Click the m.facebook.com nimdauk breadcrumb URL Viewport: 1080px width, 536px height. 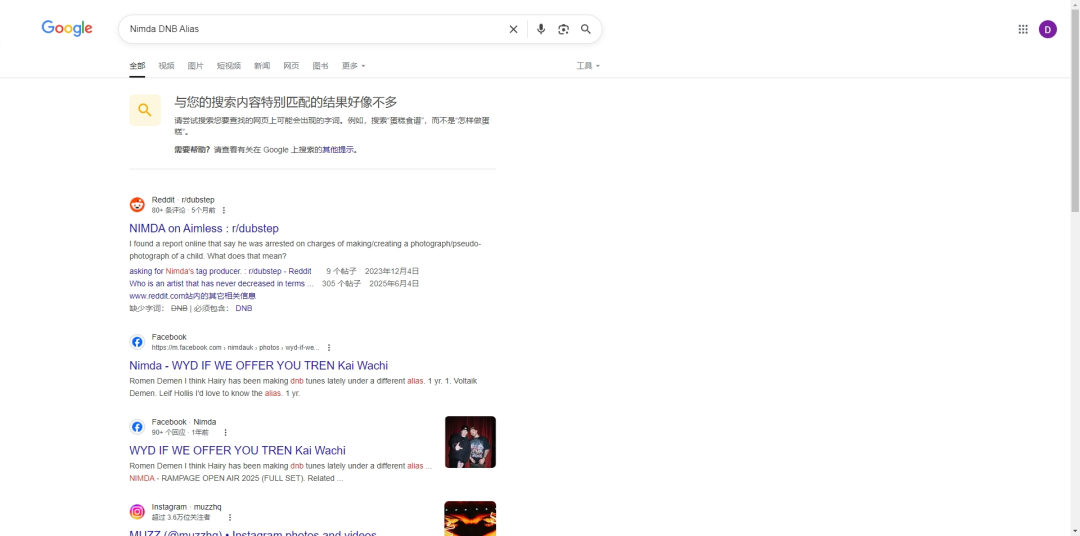pos(236,347)
